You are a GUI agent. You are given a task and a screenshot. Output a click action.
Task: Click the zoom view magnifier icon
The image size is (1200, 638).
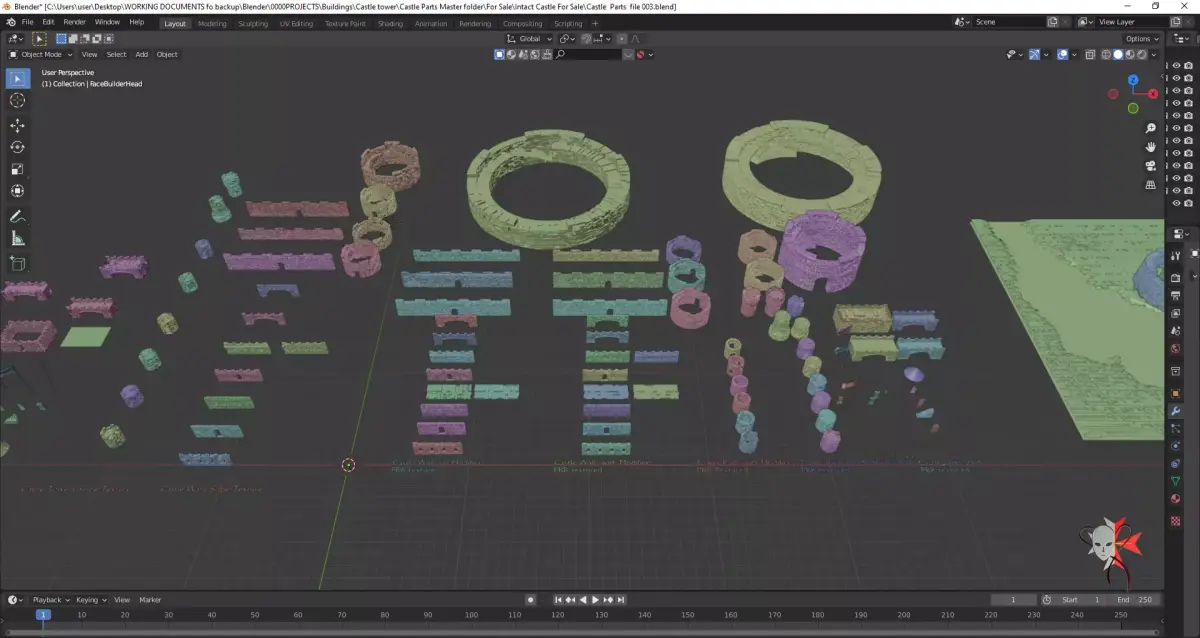click(1151, 128)
